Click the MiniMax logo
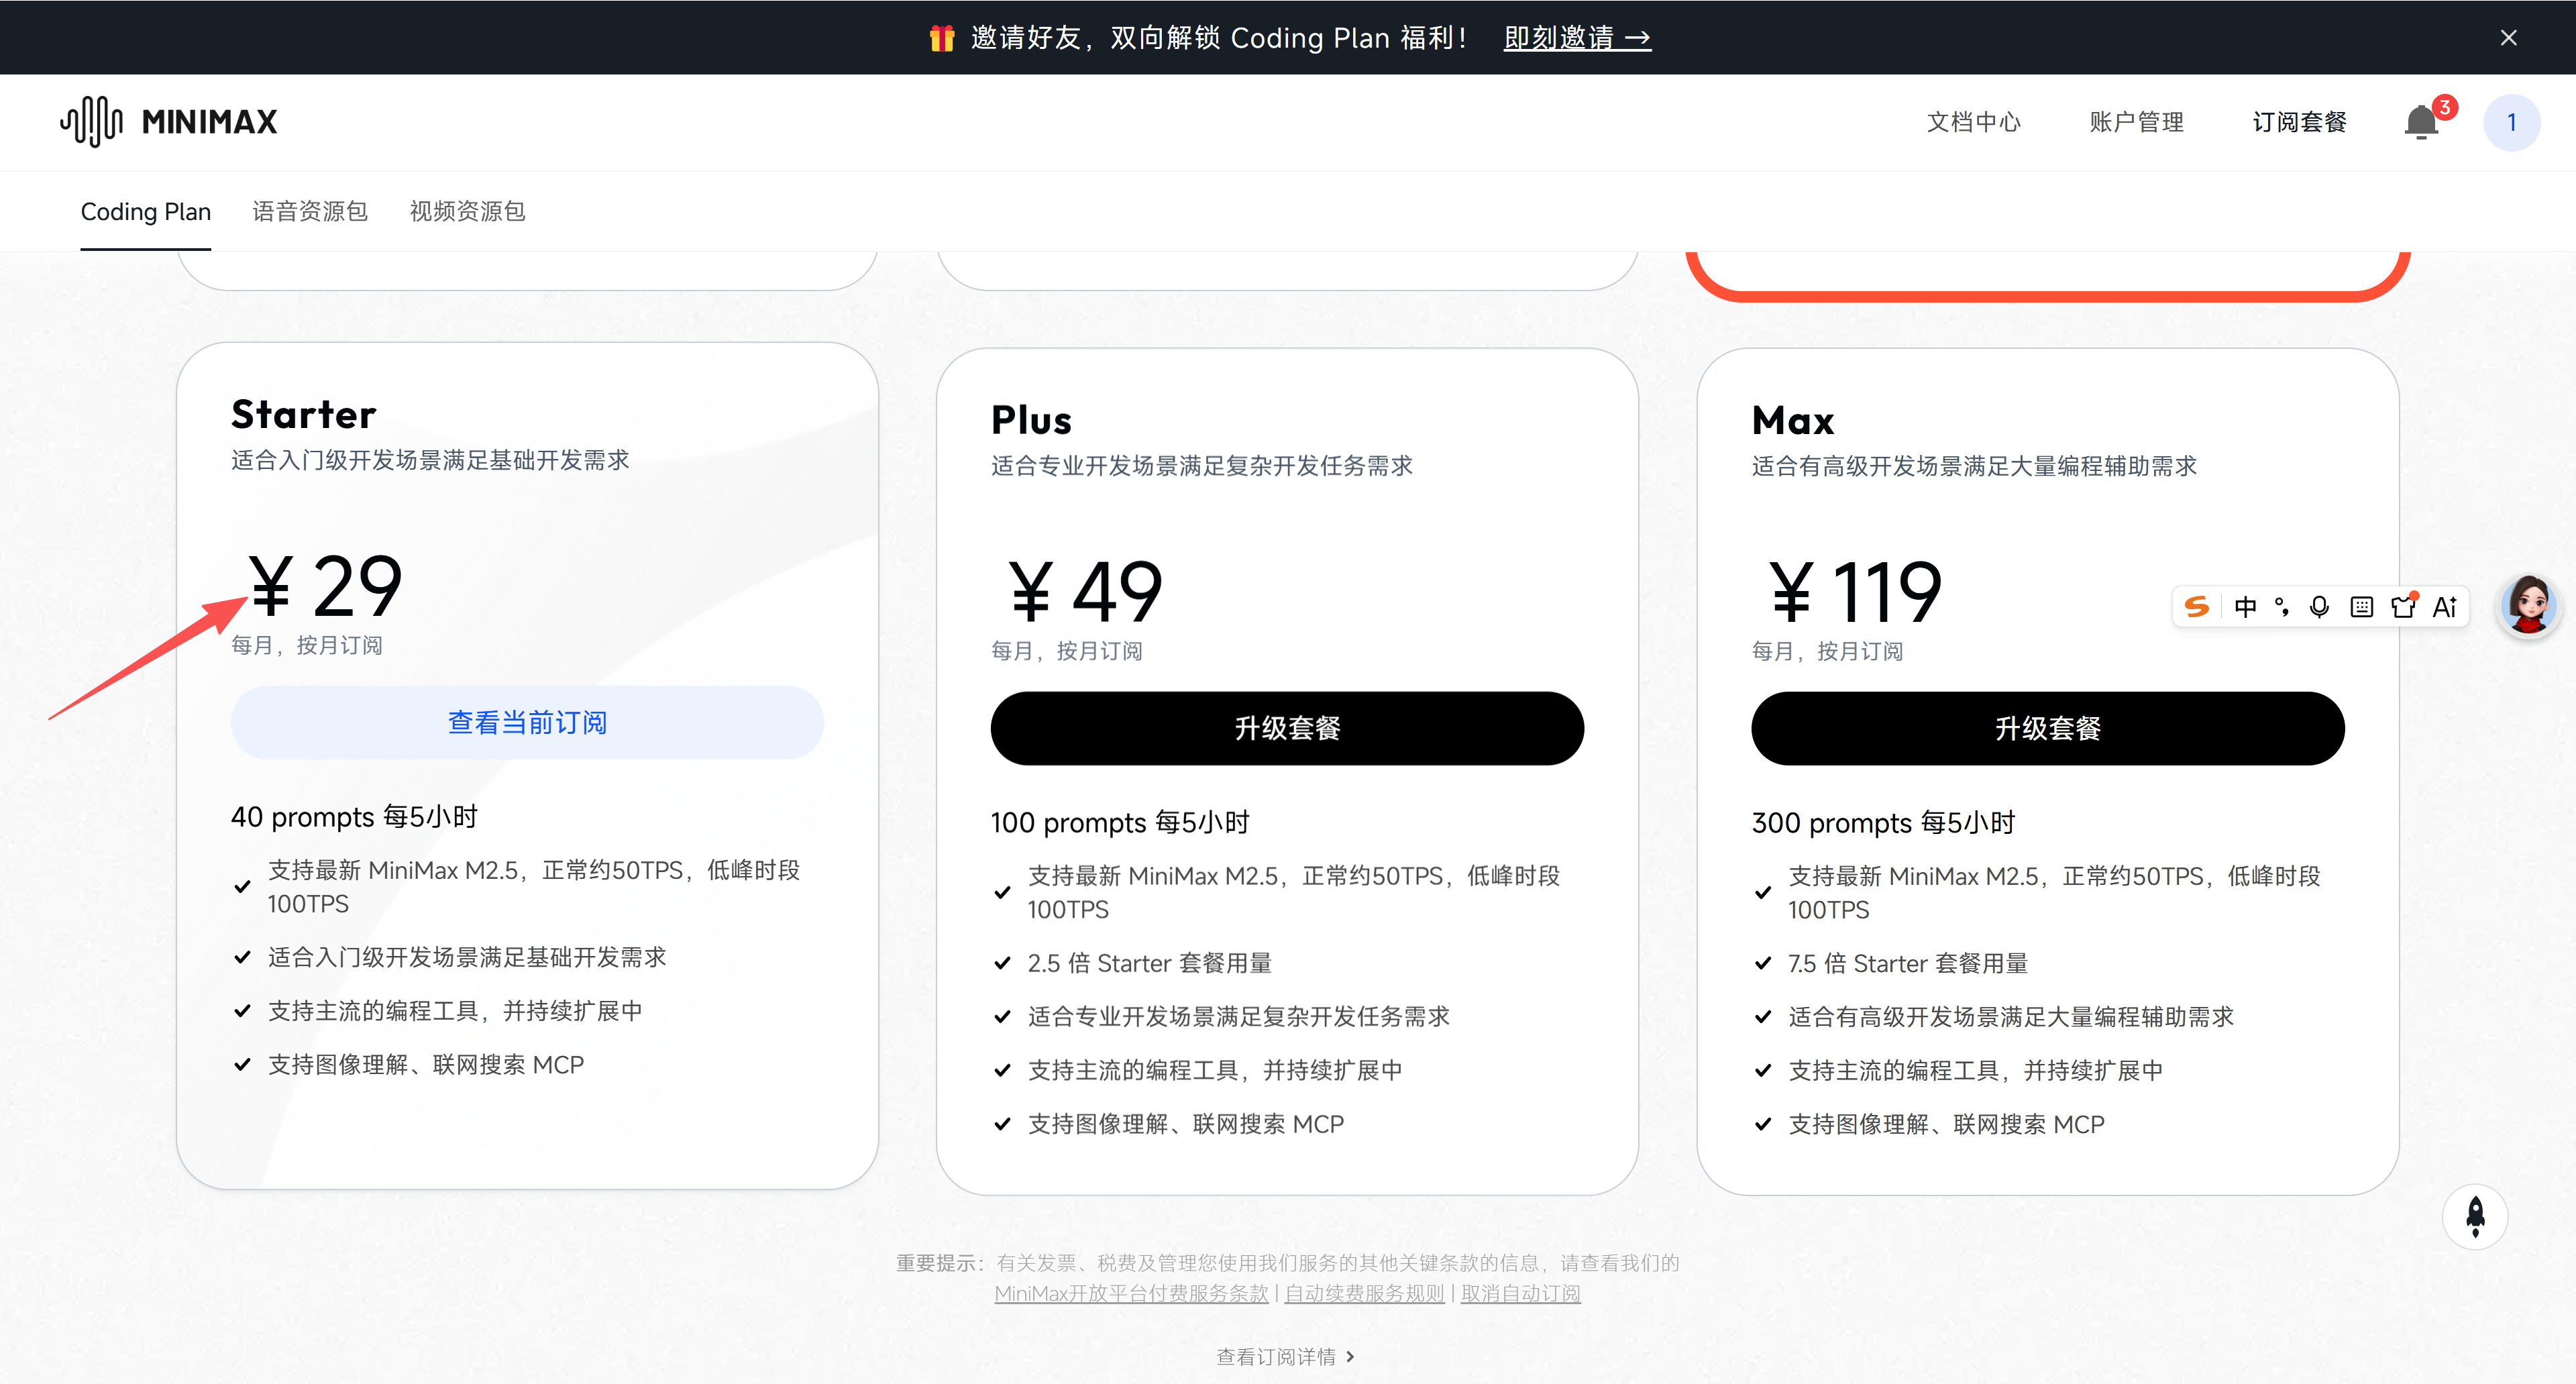 [x=169, y=122]
